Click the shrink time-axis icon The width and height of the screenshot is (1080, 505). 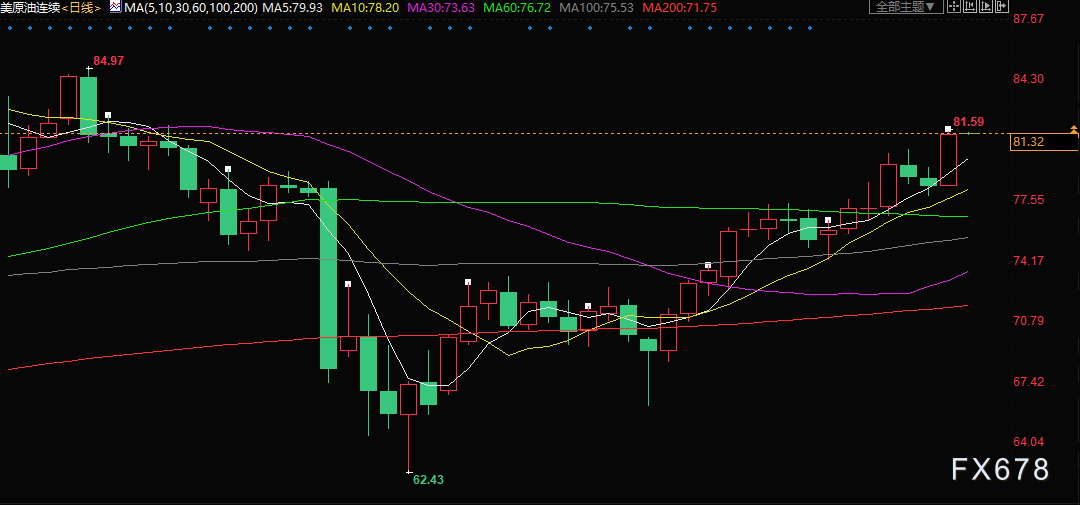pos(970,6)
